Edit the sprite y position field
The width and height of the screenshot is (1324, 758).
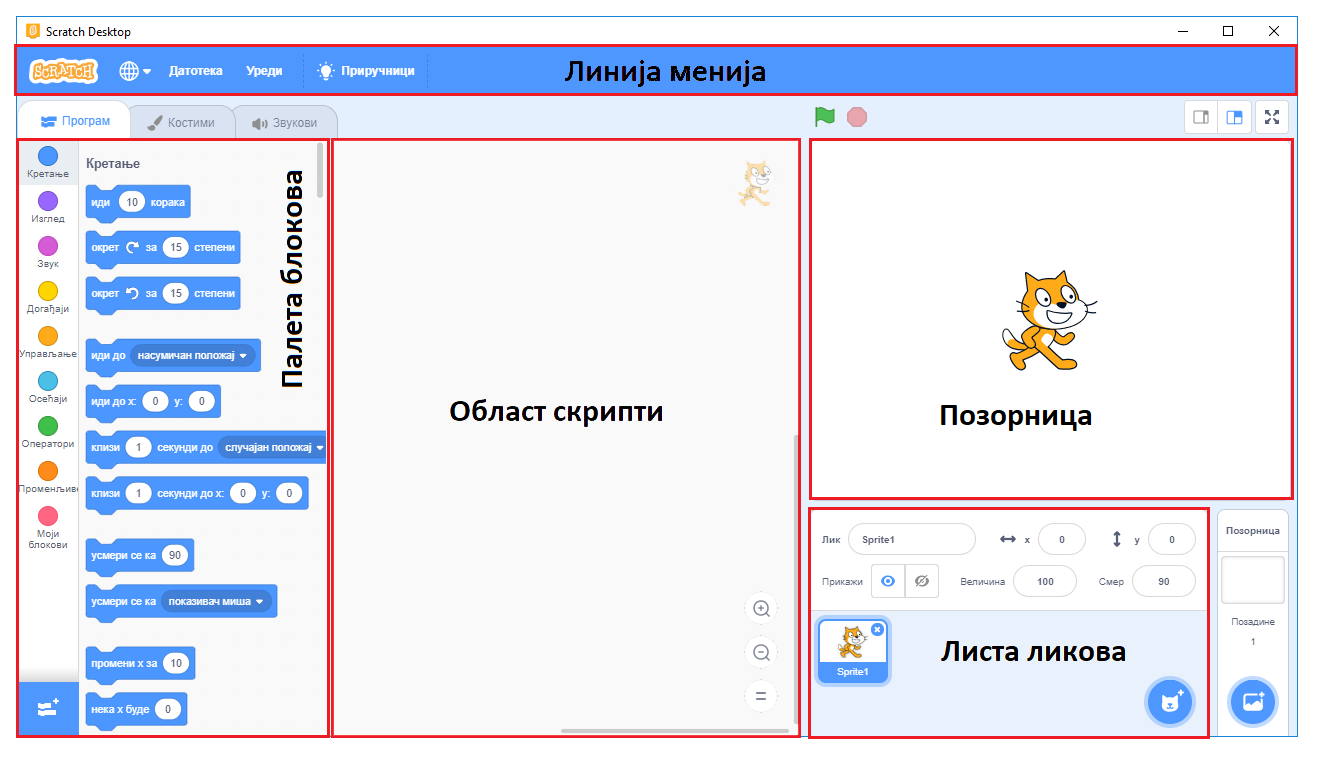pos(1172,539)
